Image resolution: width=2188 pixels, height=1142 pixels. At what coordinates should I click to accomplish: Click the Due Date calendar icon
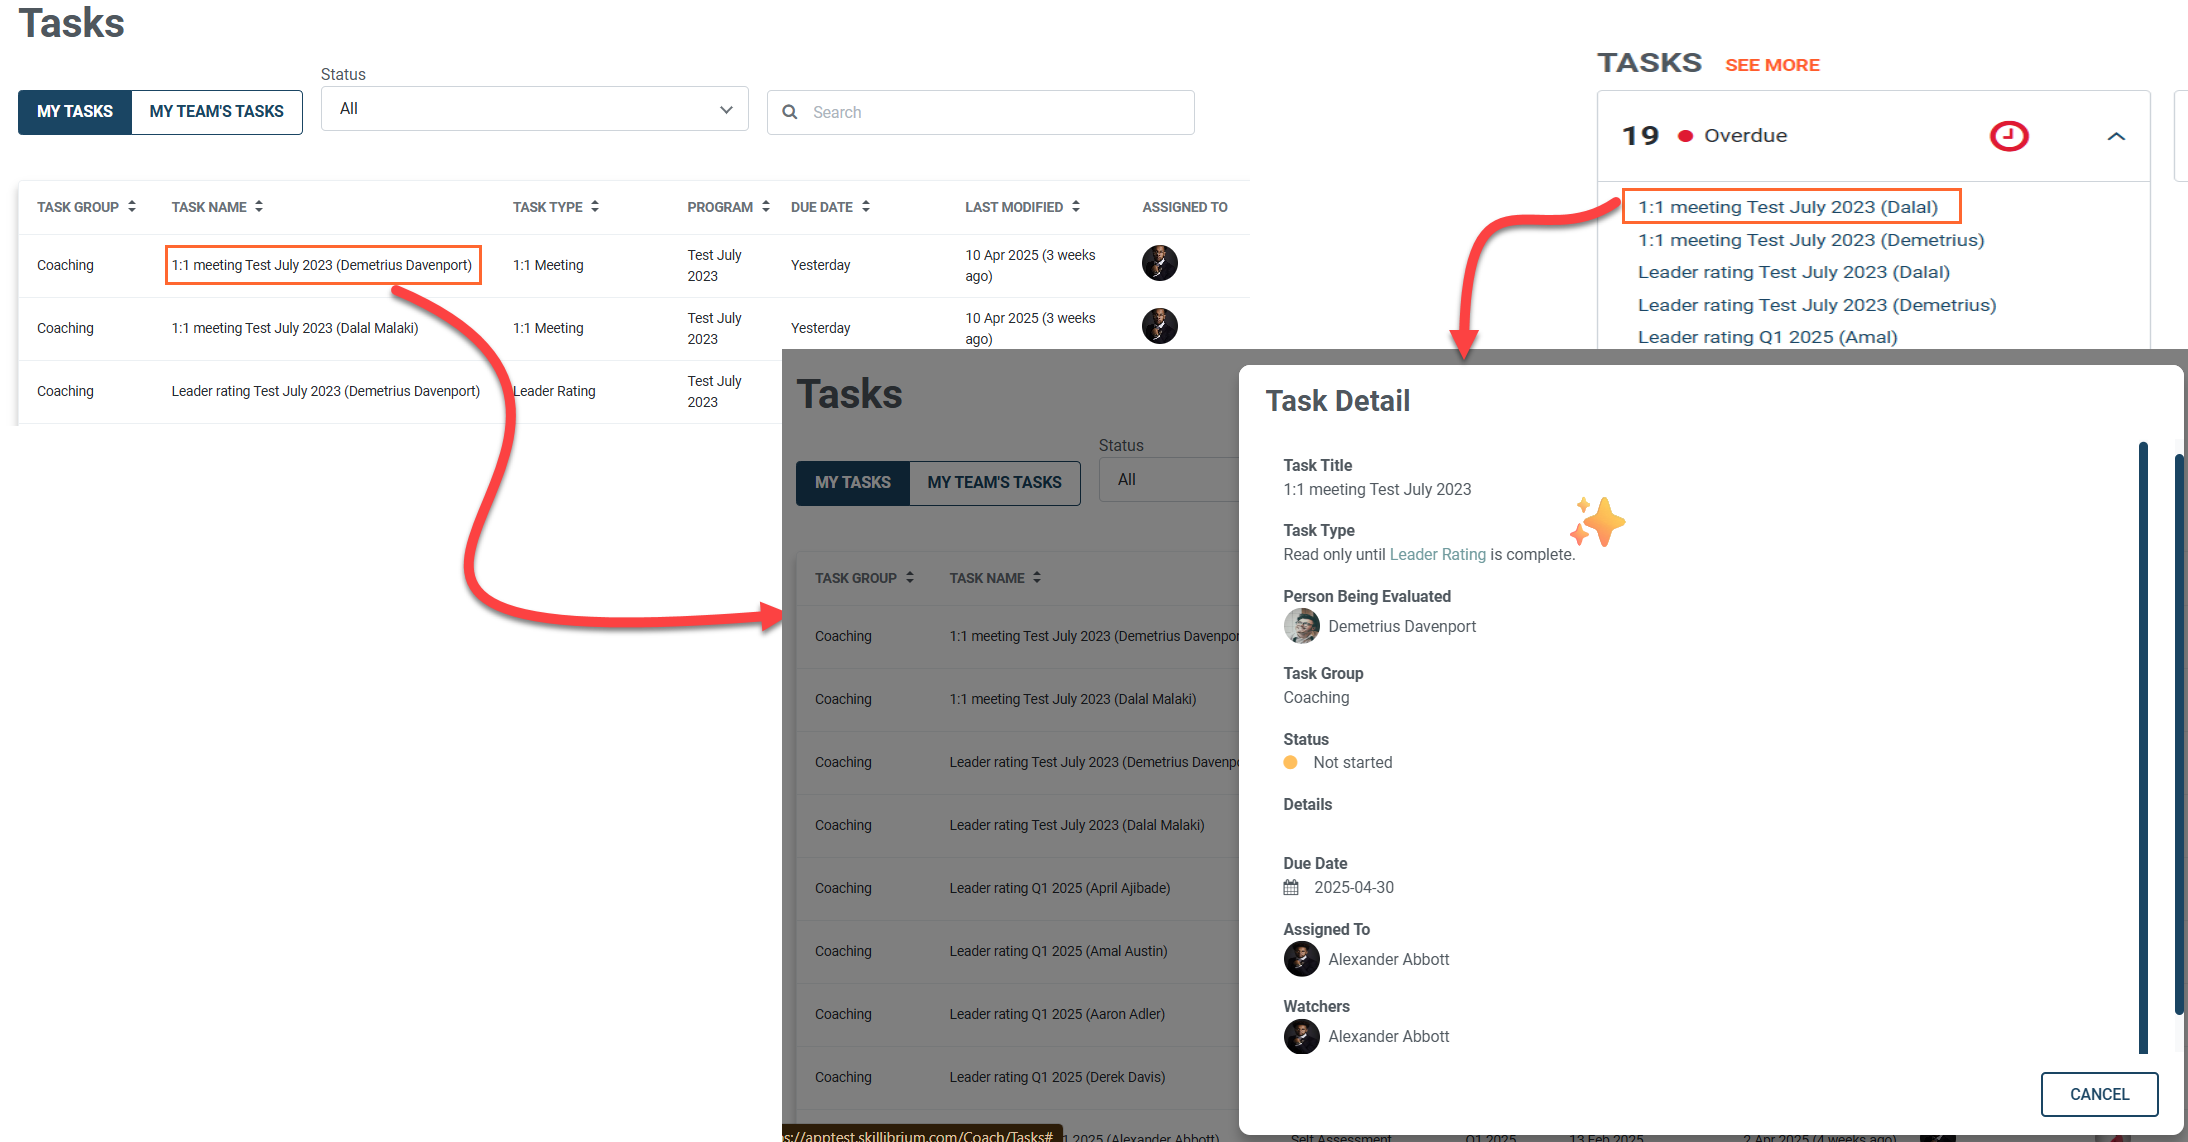(x=1291, y=887)
